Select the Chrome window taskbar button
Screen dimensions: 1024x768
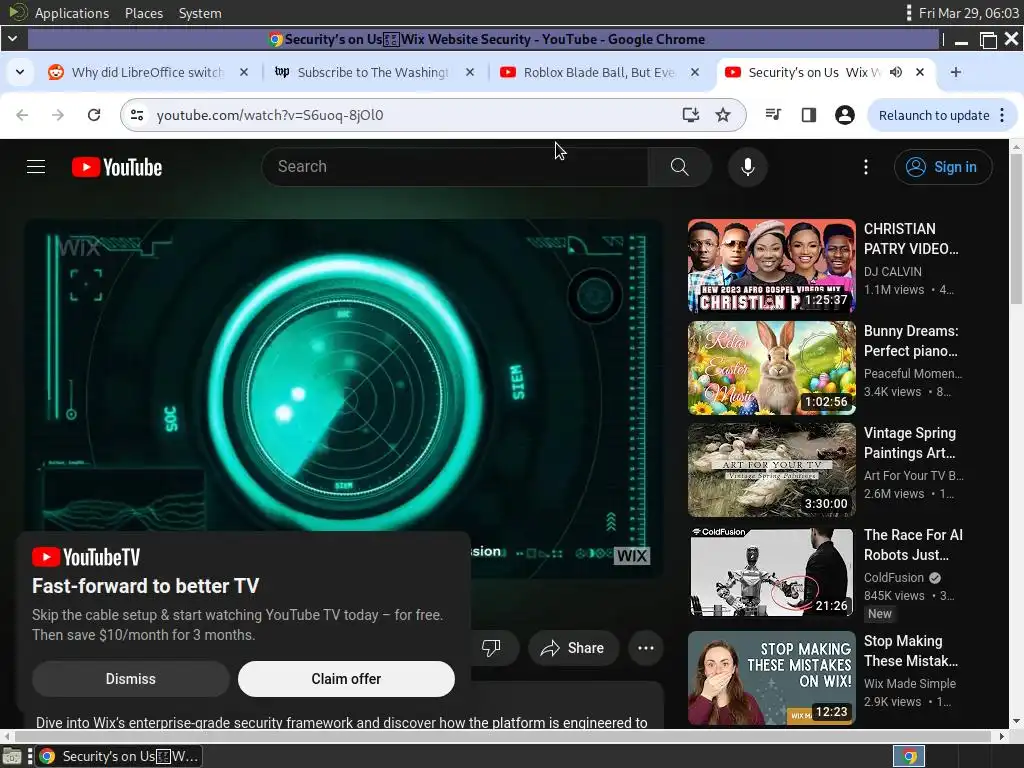coord(118,756)
